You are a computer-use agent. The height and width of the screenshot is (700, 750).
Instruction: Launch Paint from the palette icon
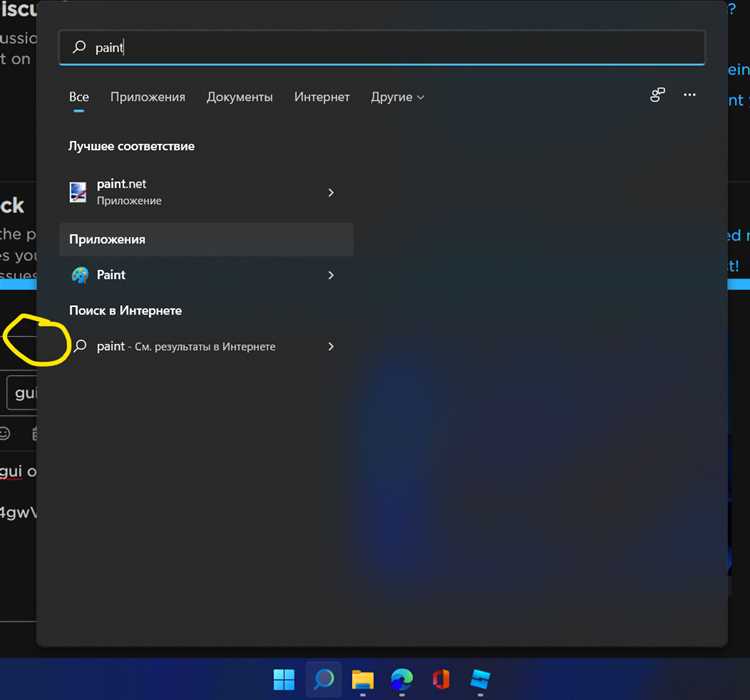80,275
